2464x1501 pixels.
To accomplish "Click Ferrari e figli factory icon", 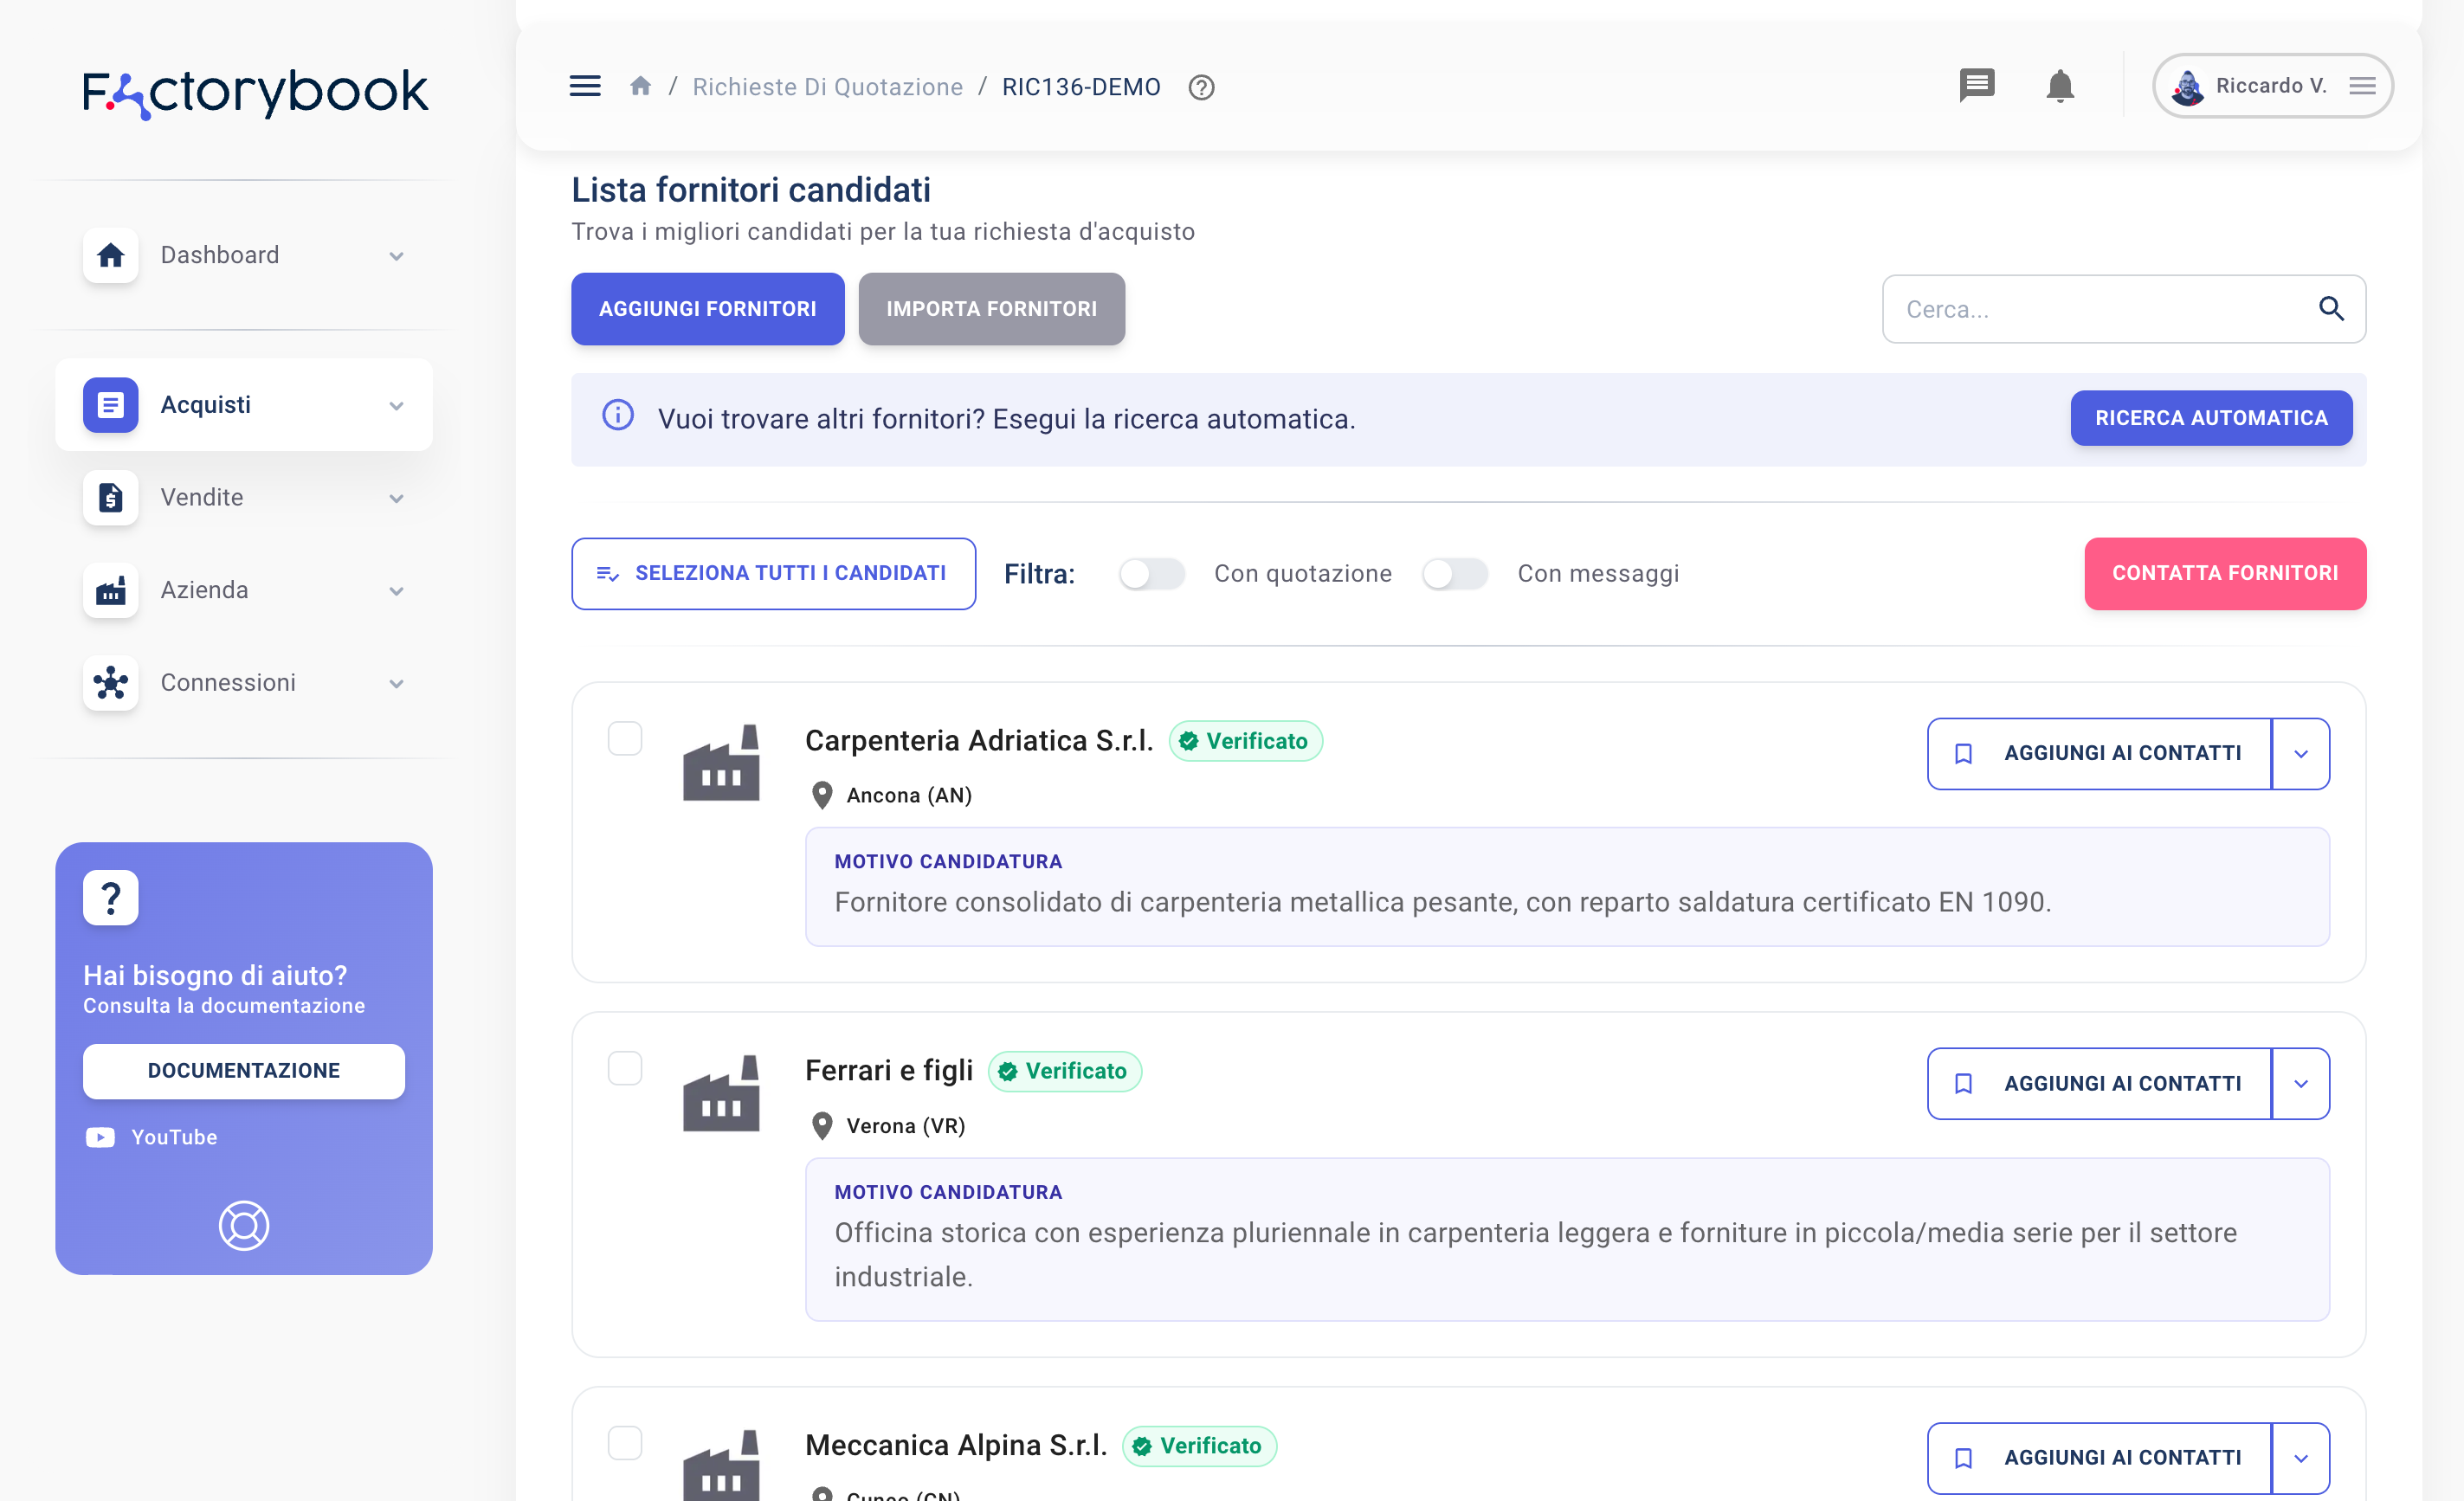I will click(721, 1093).
